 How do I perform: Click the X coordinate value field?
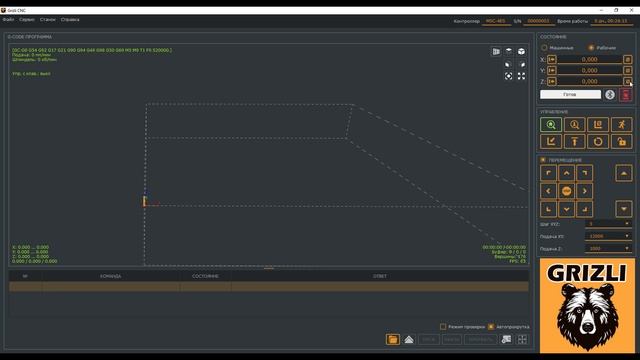tap(589, 60)
